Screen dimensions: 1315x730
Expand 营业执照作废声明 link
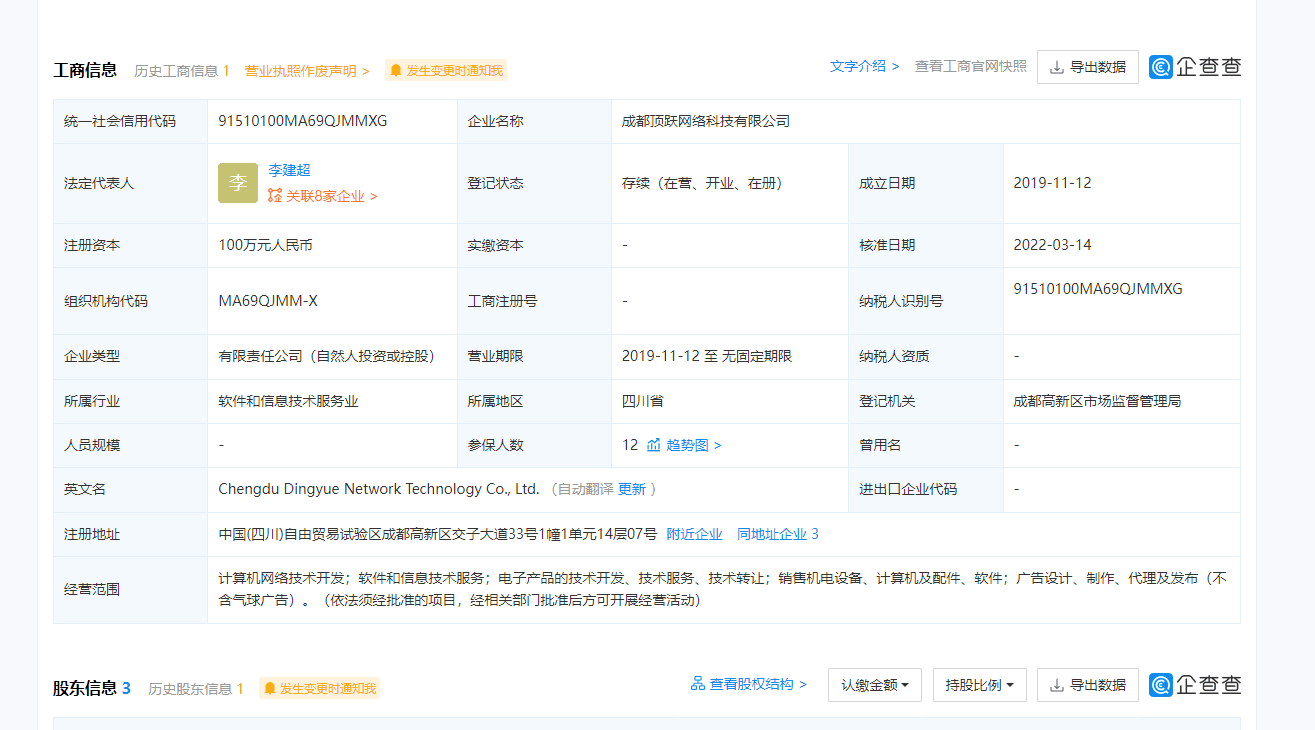coord(307,71)
